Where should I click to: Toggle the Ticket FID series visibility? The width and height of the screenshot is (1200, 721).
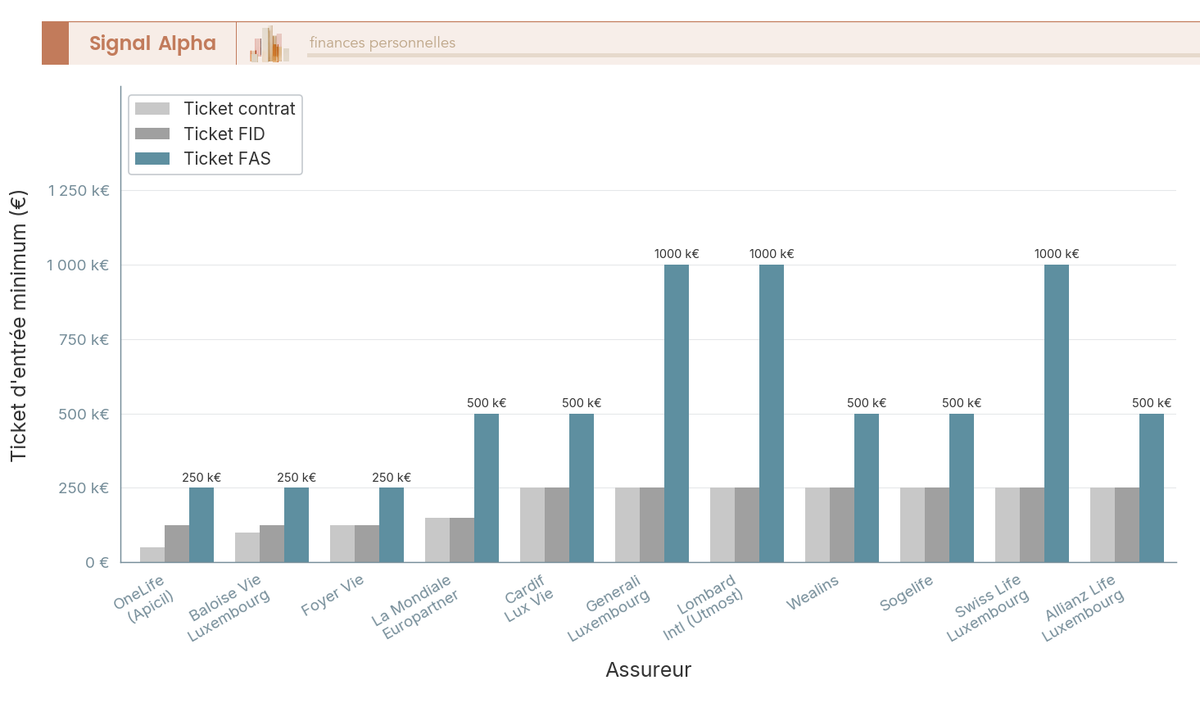225,133
